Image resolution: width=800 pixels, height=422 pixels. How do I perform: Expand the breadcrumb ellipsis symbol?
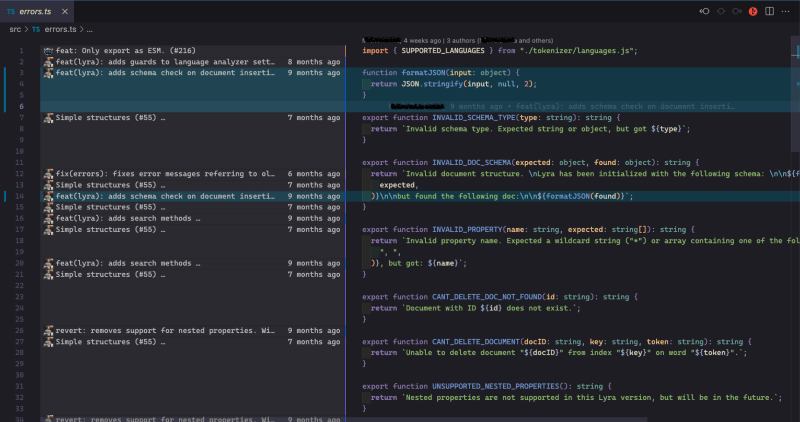pyautogui.click(x=89, y=30)
